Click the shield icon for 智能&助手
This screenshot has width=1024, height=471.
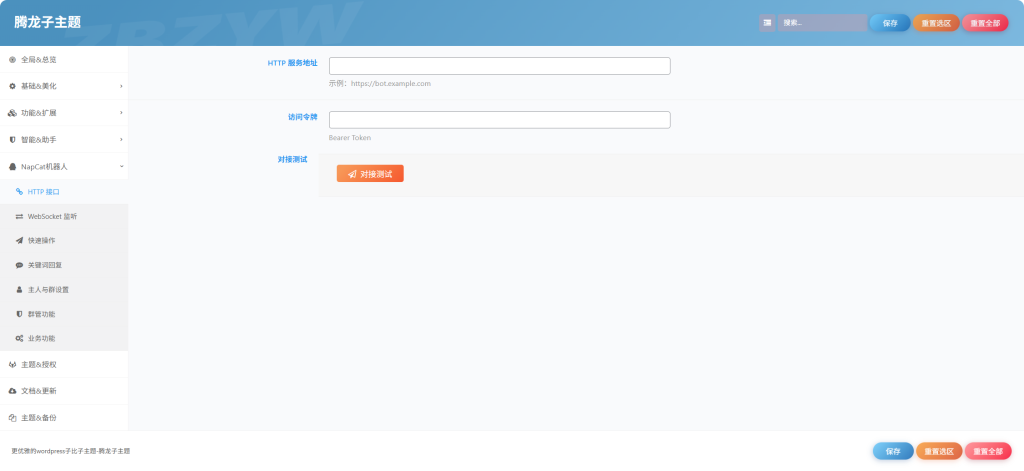12,139
